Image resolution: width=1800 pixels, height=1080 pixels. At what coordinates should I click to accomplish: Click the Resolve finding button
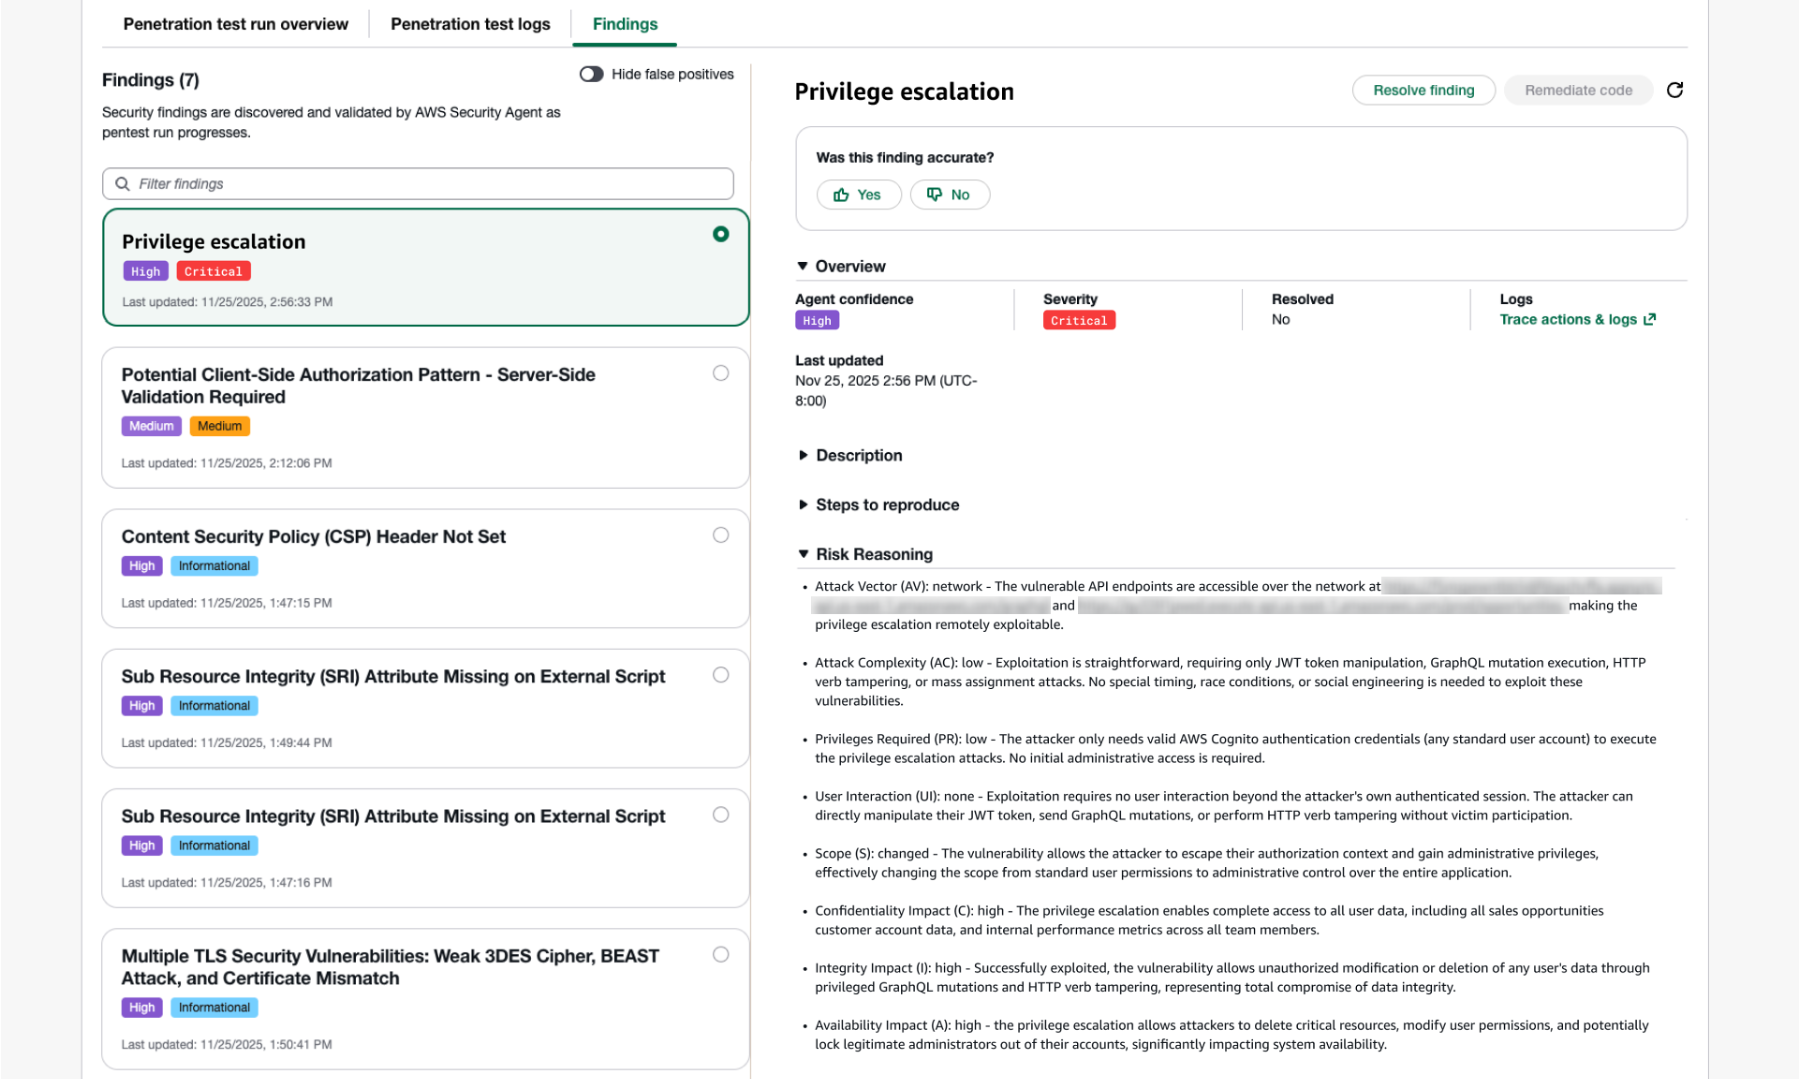tap(1423, 90)
